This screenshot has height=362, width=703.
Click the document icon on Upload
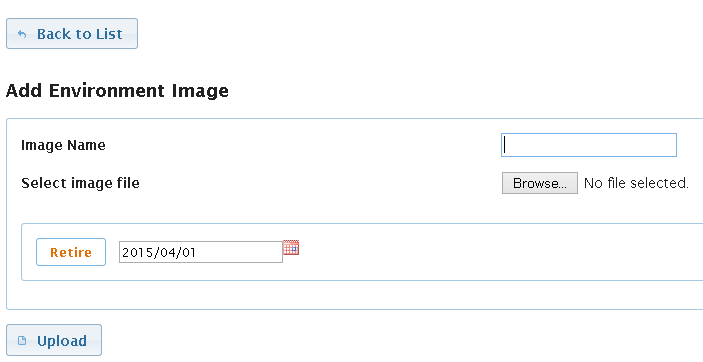[22, 341]
